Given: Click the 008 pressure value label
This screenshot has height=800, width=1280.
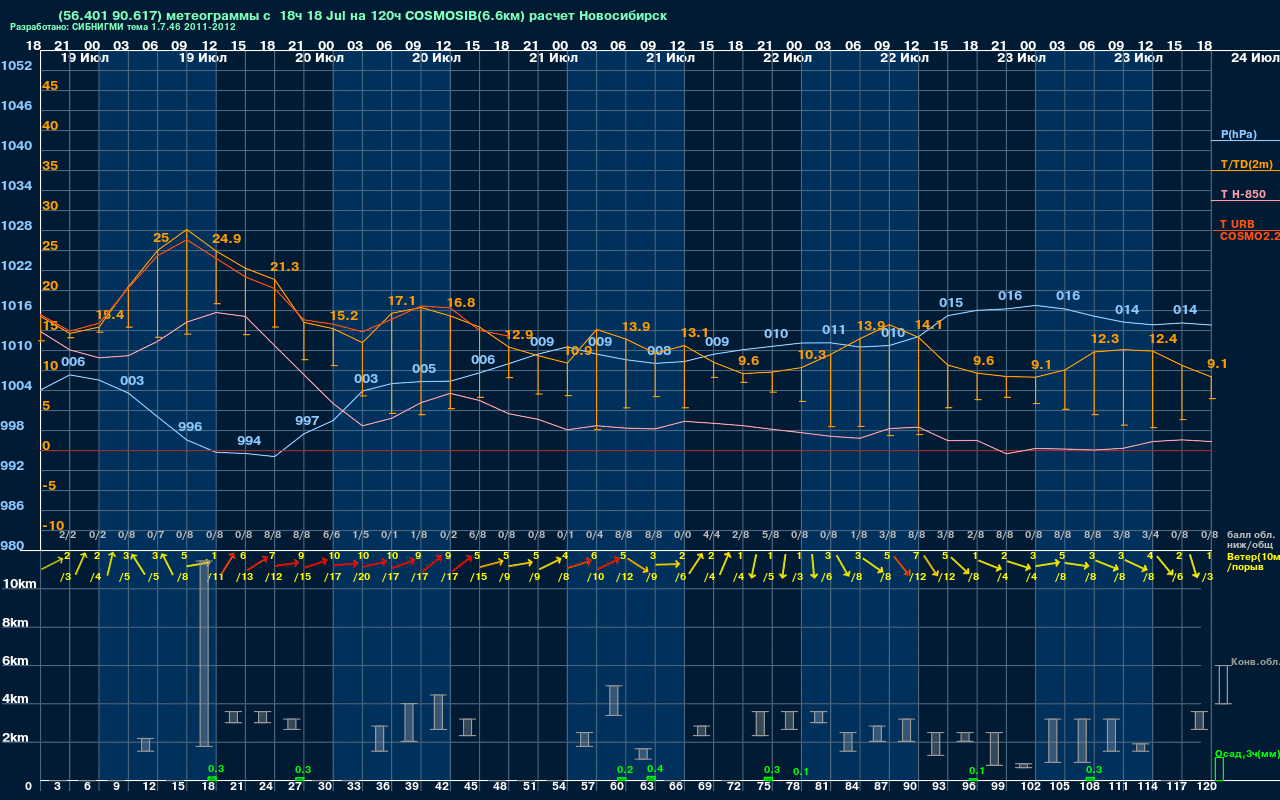Looking at the screenshot, I should tap(659, 351).
